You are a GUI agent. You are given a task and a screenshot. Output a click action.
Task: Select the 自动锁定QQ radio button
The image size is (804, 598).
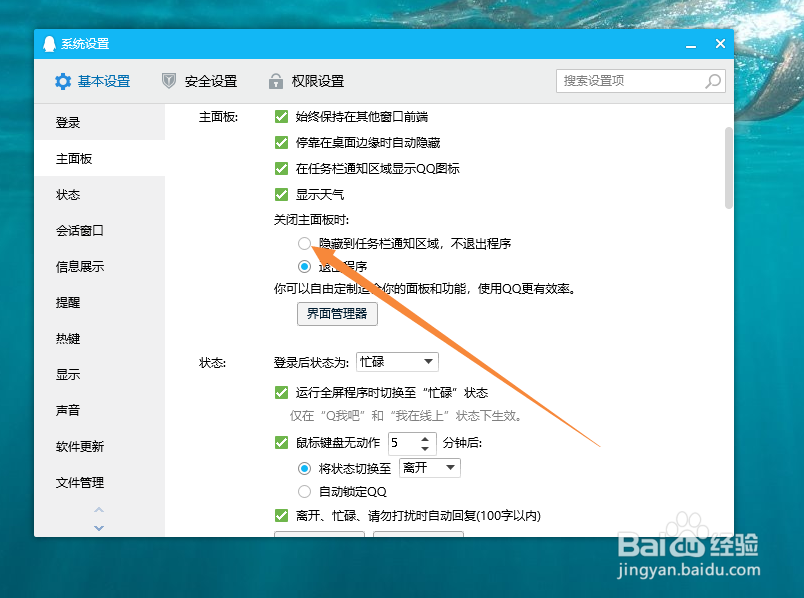[304, 491]
